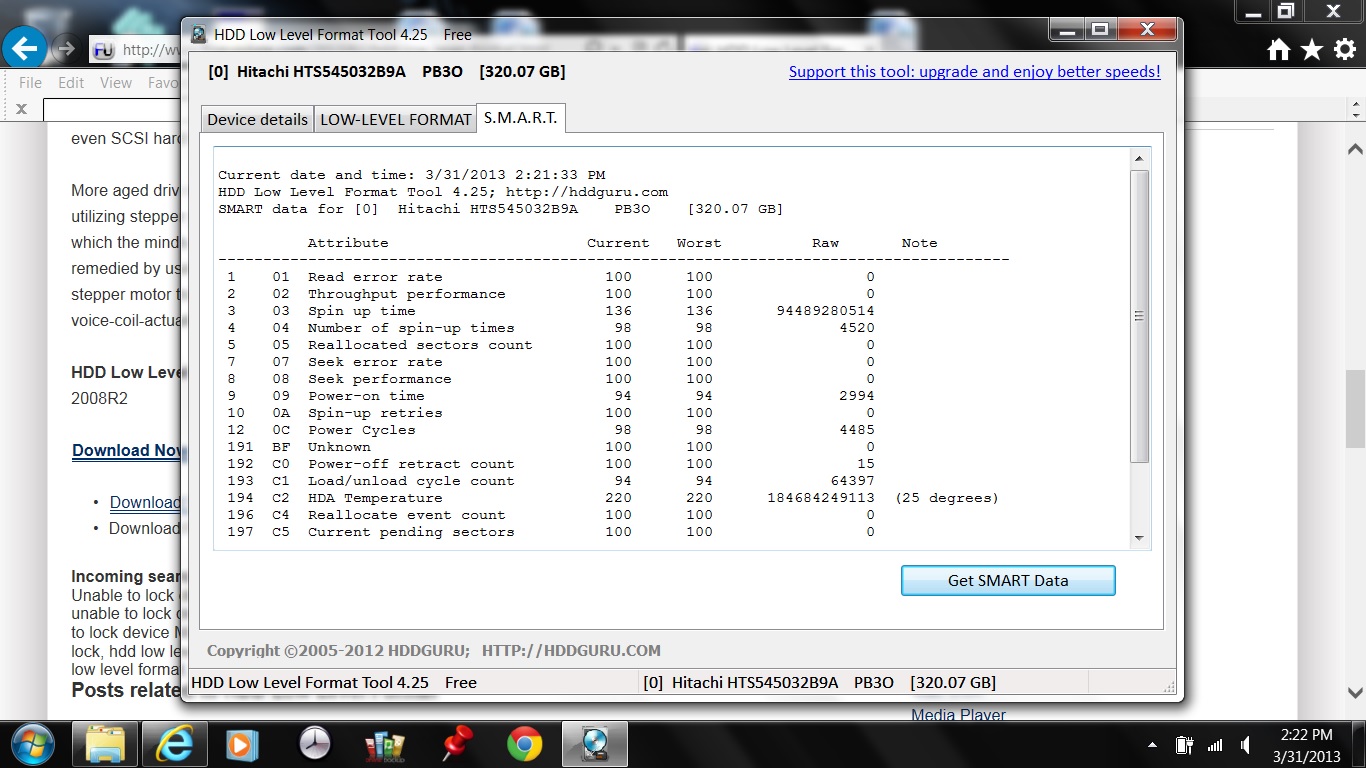Click the 'Seek error rate' attribute
1366x768 pixels.
tap(375, 362)
